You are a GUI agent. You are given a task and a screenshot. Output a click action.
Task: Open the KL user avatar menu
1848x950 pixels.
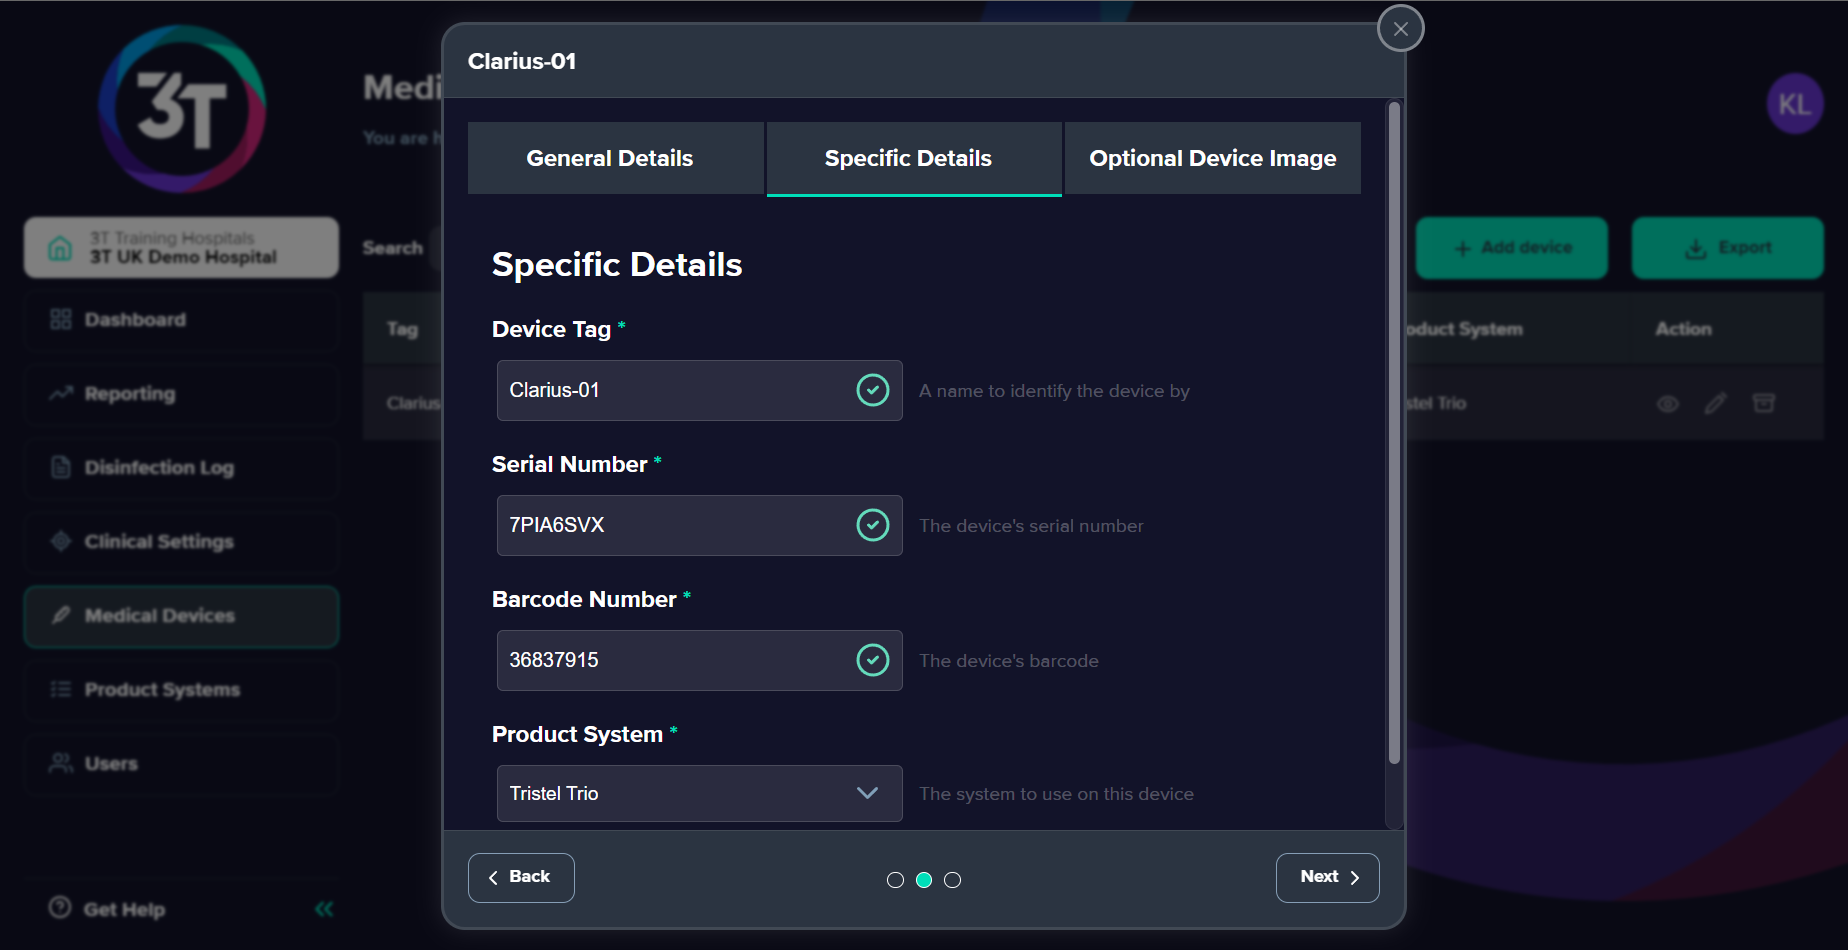(x=1794, y=104)
